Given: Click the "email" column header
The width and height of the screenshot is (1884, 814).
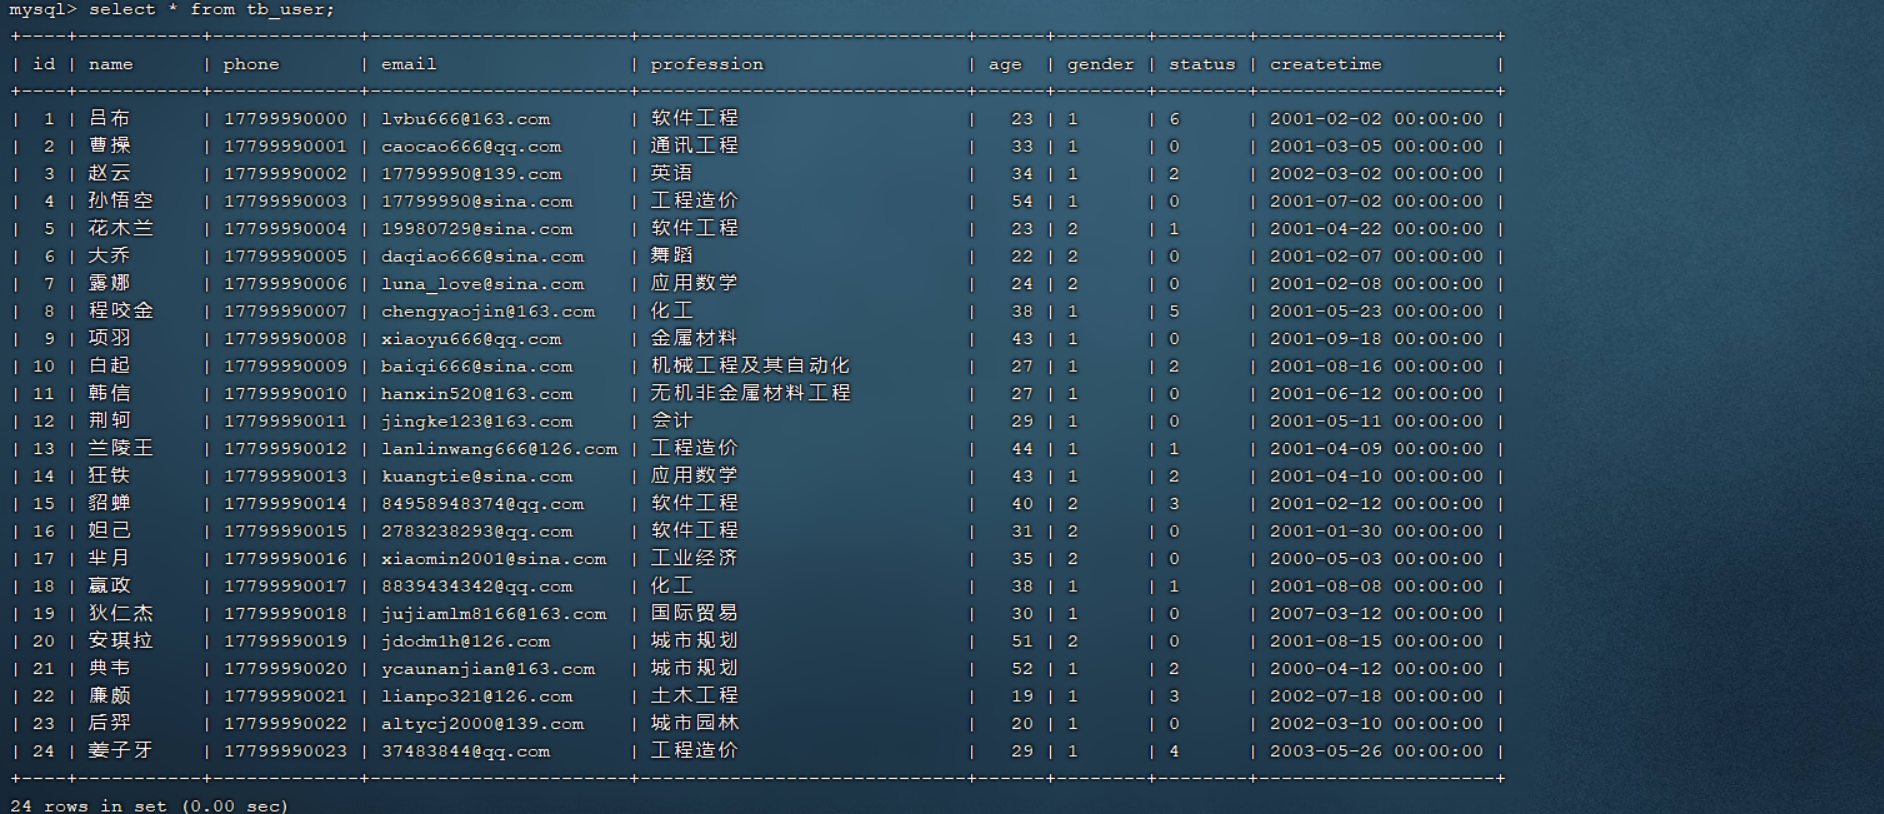Looking at the screenshot, I should (408, 64).
